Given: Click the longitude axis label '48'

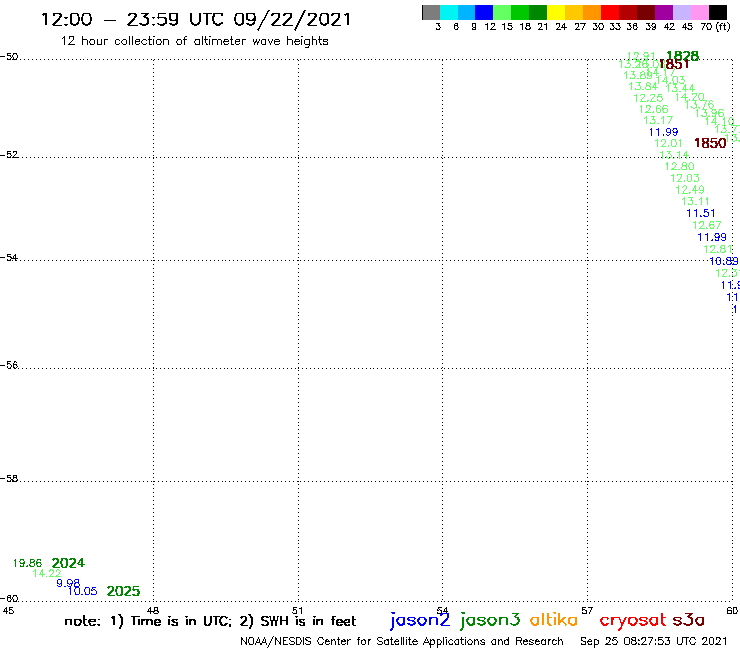Looking at the screenshot, I should (x=153, y=610).
